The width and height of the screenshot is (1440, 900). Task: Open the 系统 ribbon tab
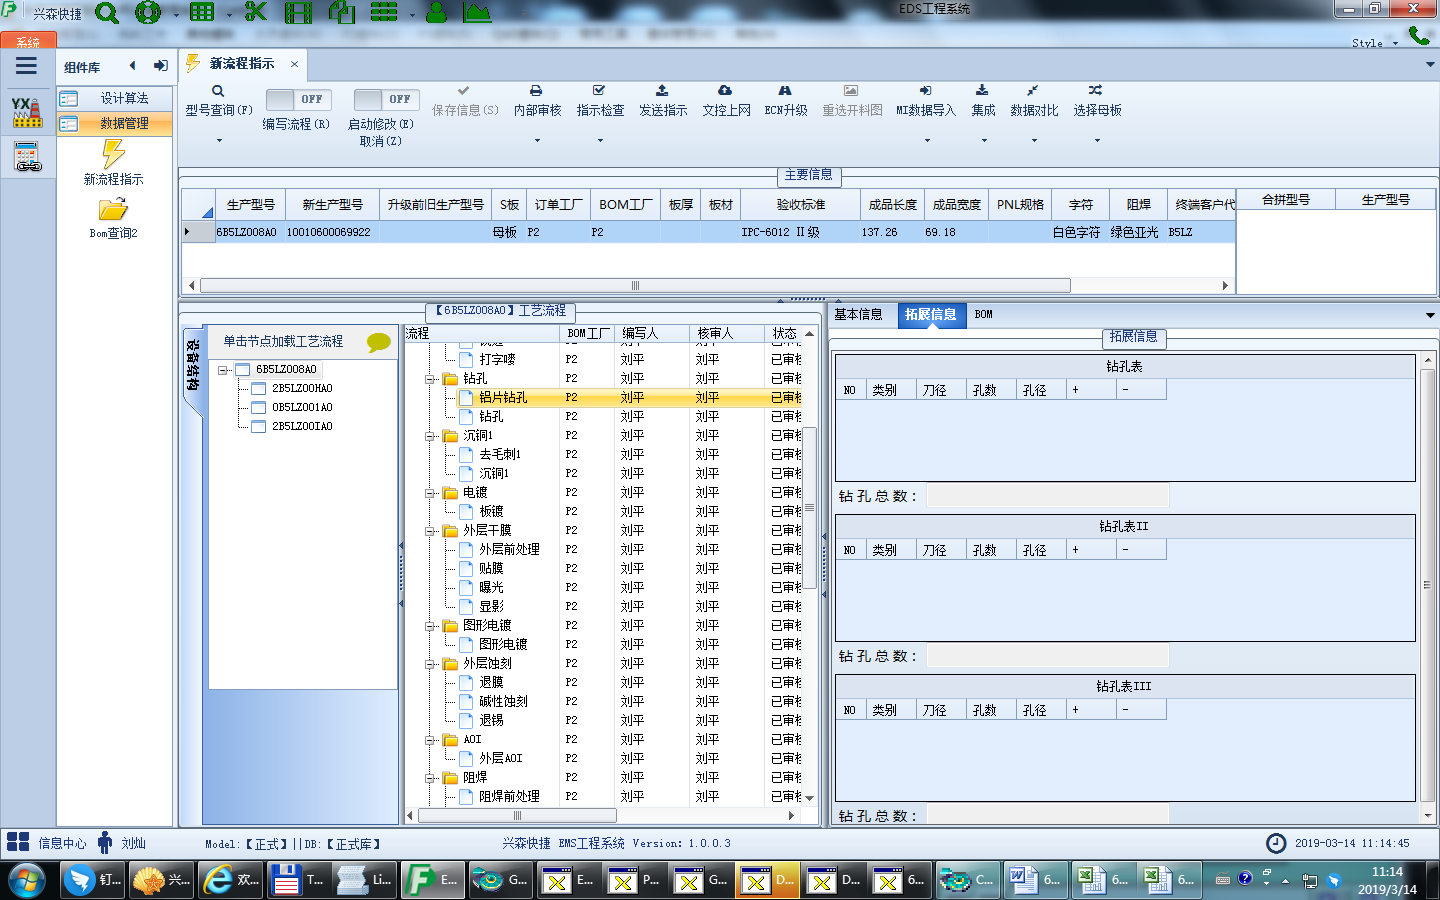(28, 42)
